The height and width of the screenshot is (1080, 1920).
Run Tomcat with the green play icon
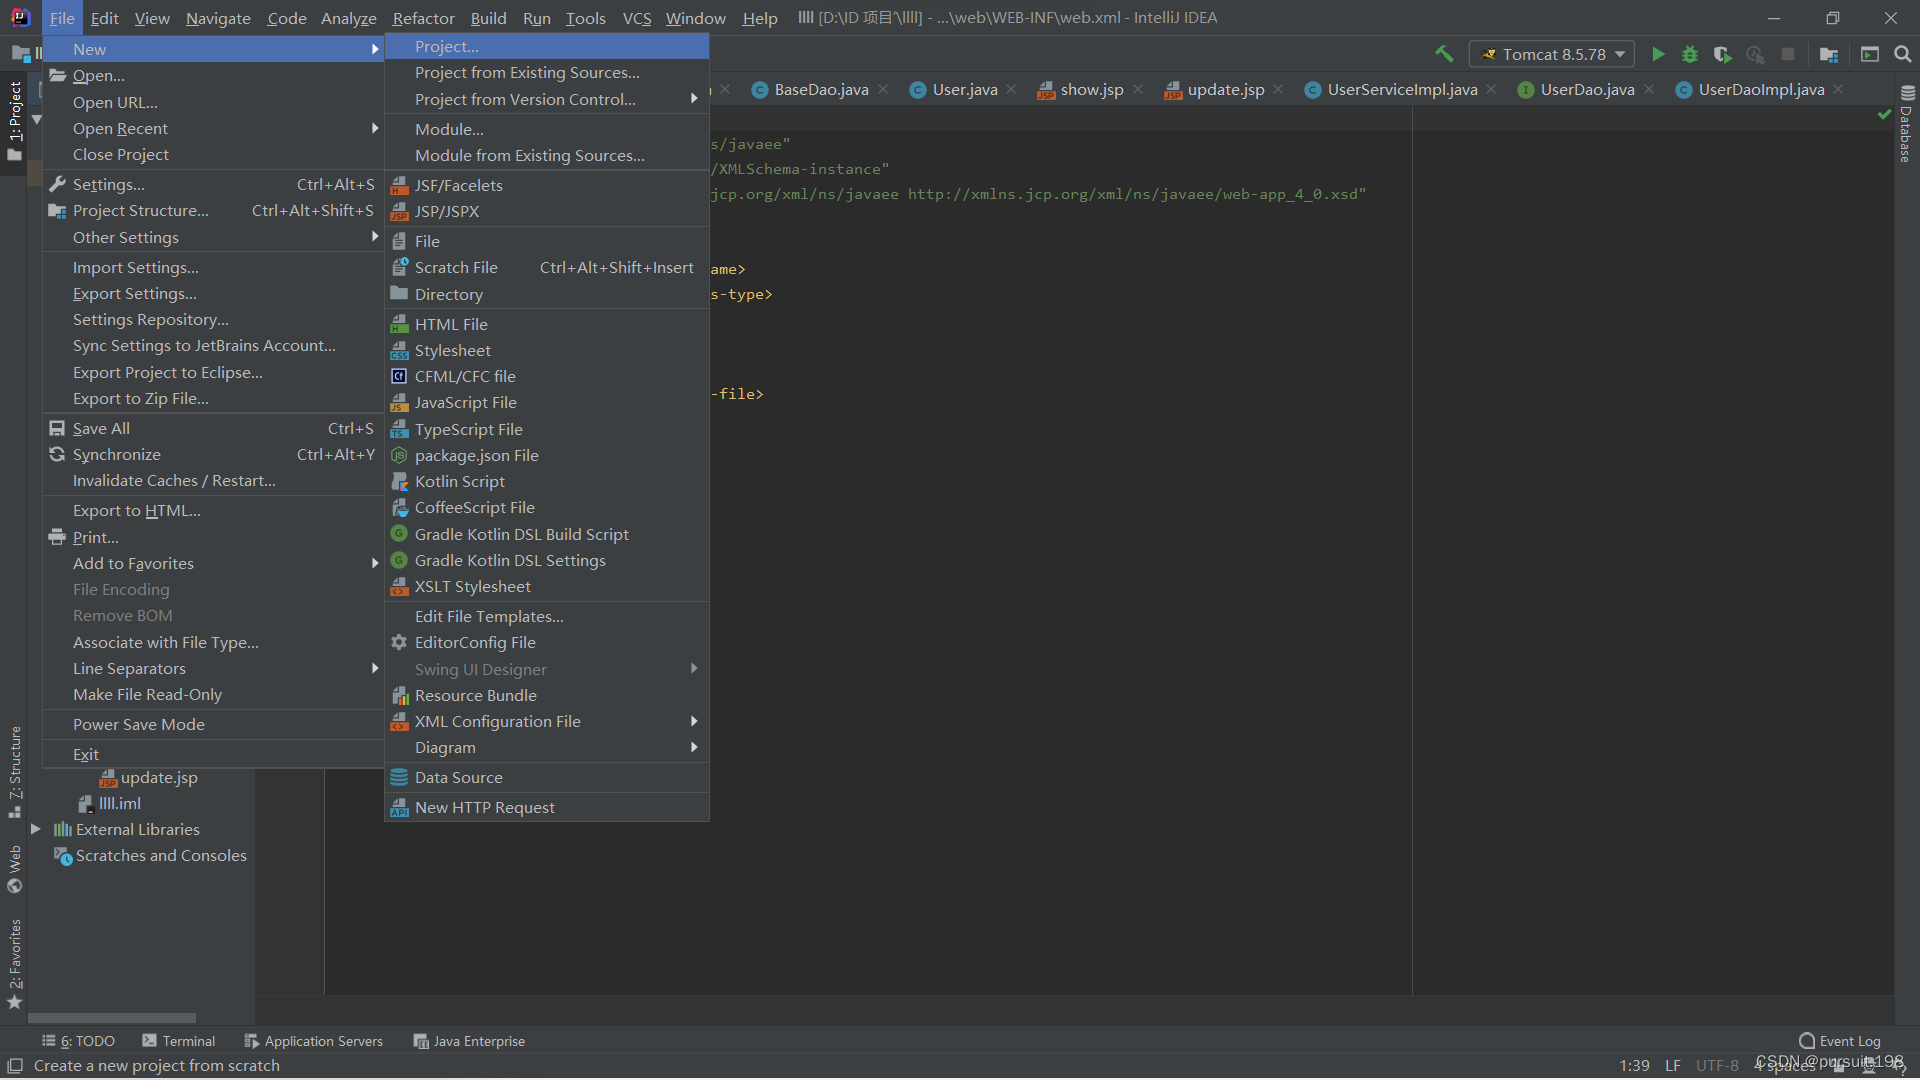[x=1658, y=54]
